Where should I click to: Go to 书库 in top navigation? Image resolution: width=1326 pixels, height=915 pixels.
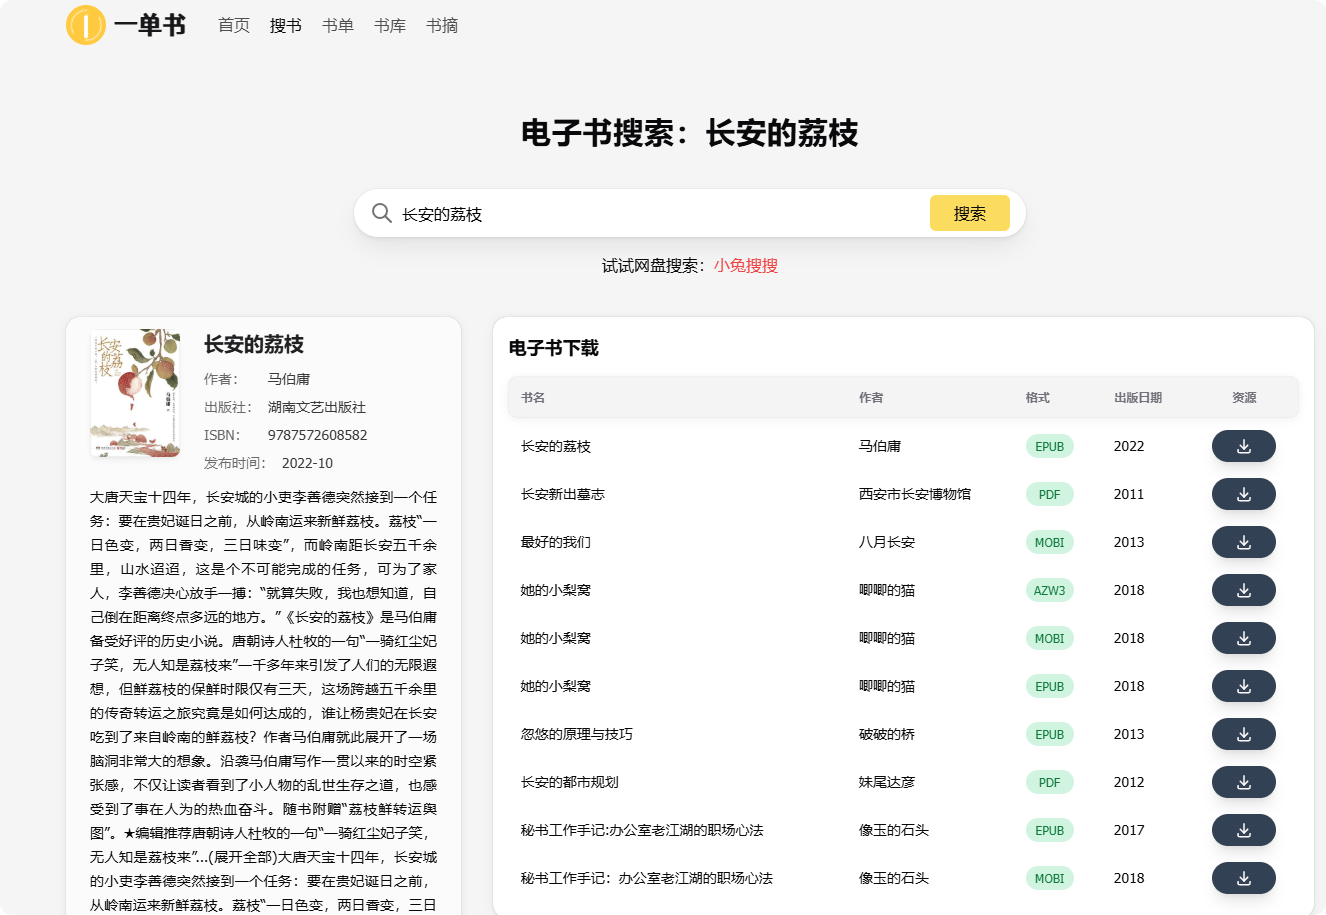[390, 25]
